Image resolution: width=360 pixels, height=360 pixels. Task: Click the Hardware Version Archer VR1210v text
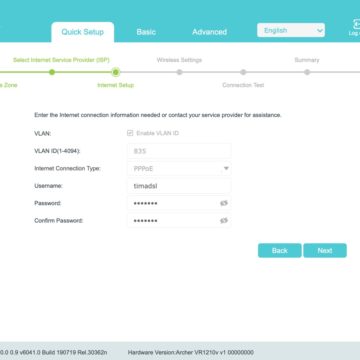191,352
